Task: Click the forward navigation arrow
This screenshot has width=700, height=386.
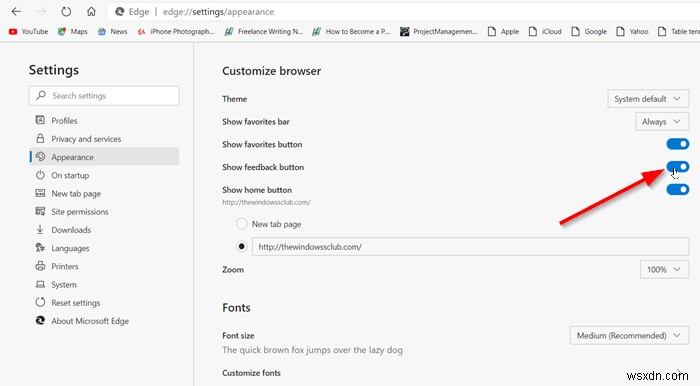Action: [42, 12]
